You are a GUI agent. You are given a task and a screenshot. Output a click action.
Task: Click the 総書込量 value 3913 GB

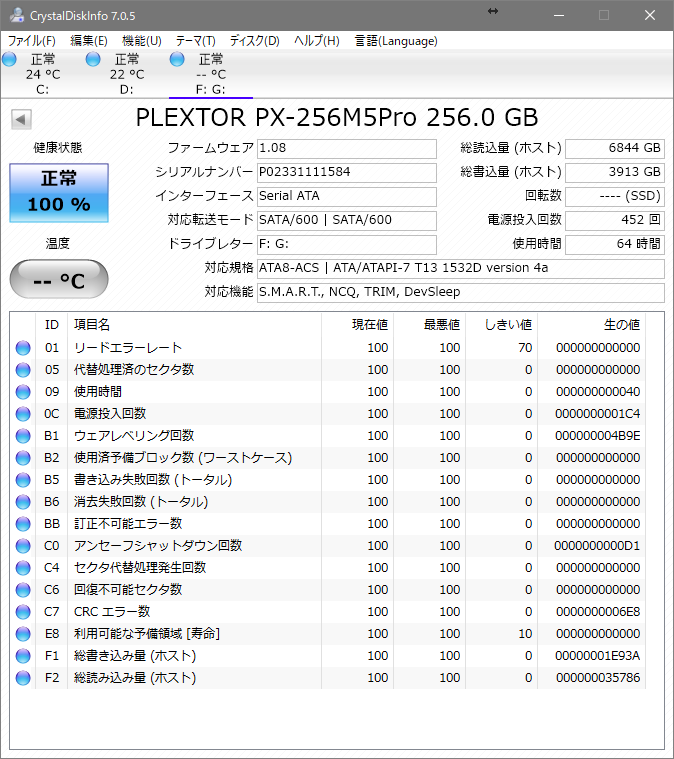click(x=615, y=172)
